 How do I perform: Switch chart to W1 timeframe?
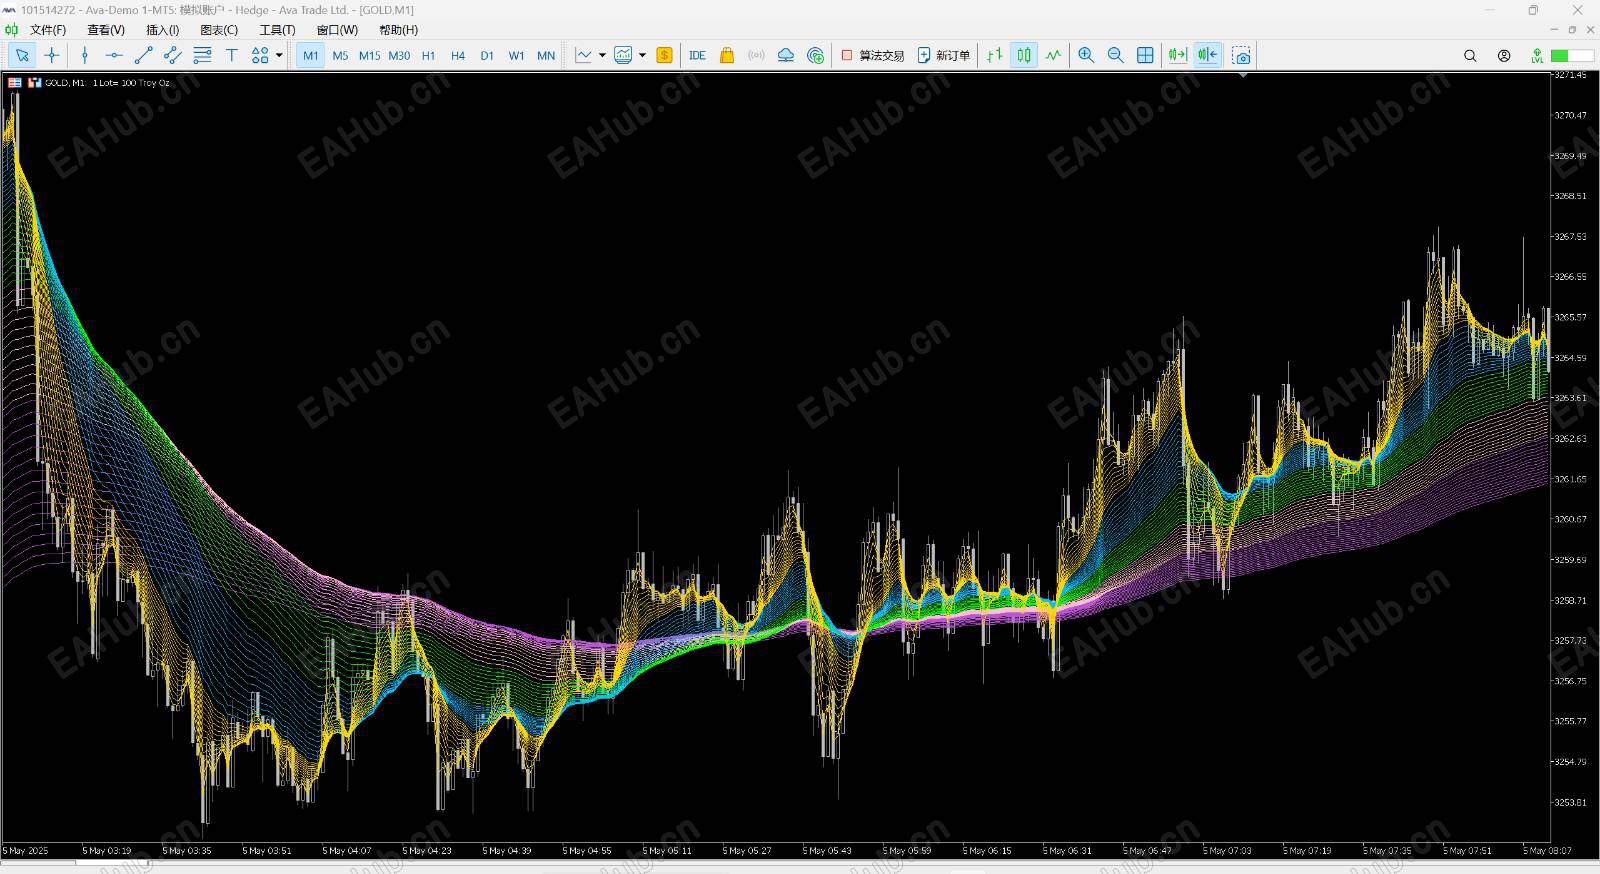[516, 56]
